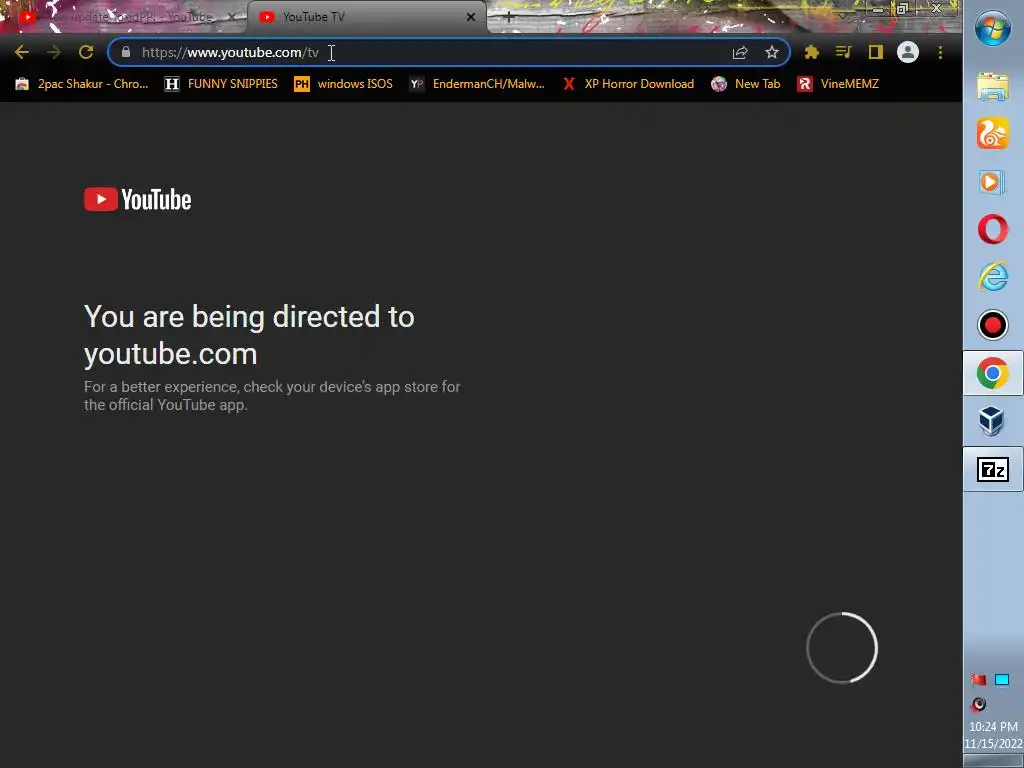
Task: Open a new tab with plus button
Action: pos(509,18)
